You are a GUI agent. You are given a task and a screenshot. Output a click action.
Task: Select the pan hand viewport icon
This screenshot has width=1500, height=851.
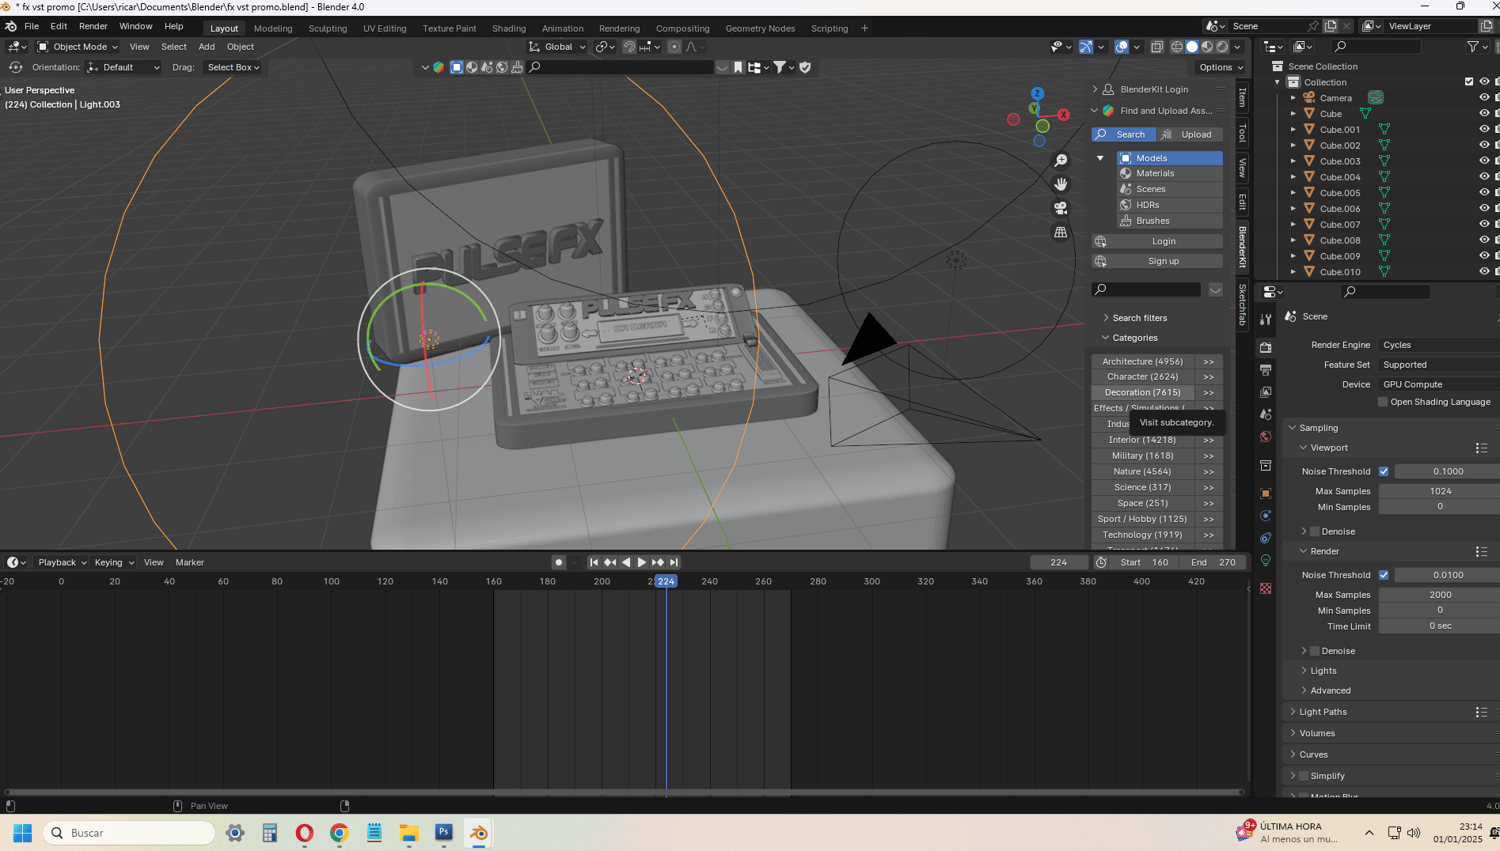click(x=1060, y=184)
